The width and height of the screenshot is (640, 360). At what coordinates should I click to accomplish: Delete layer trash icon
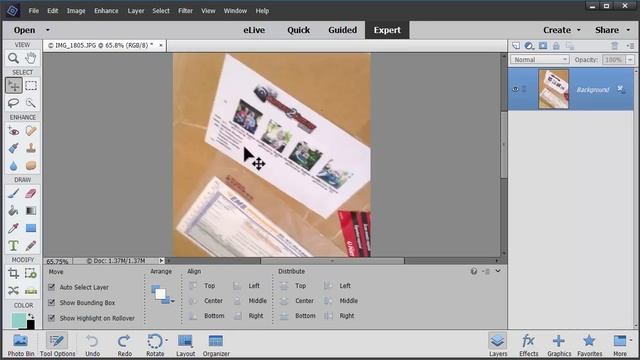[x=614, y=46]
